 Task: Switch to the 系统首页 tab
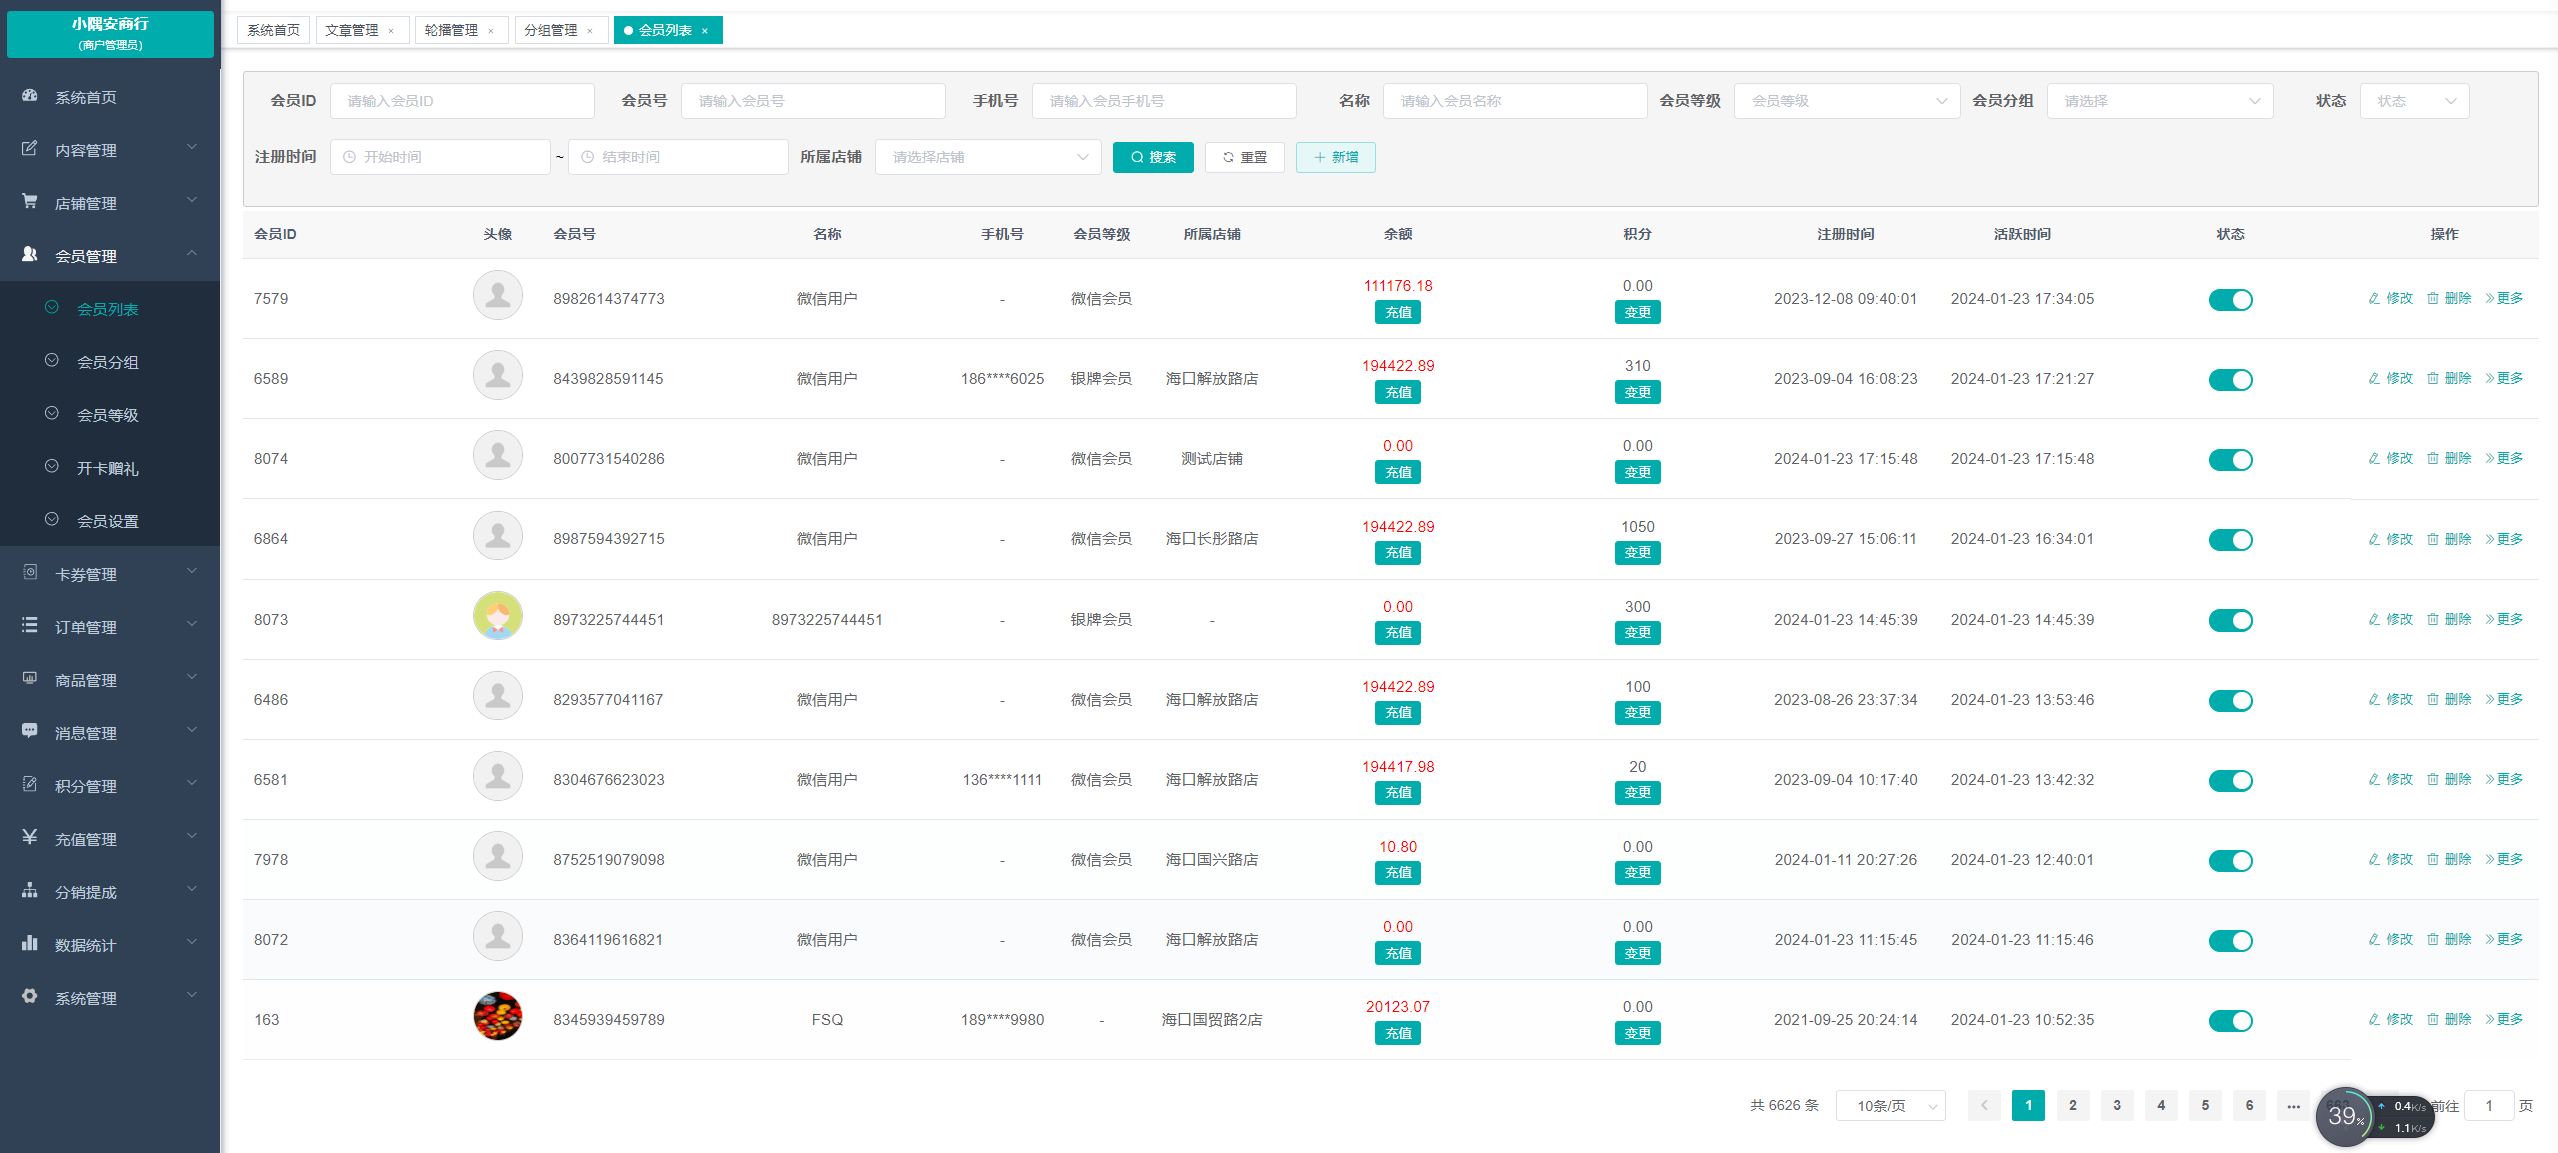click(273, 31)
